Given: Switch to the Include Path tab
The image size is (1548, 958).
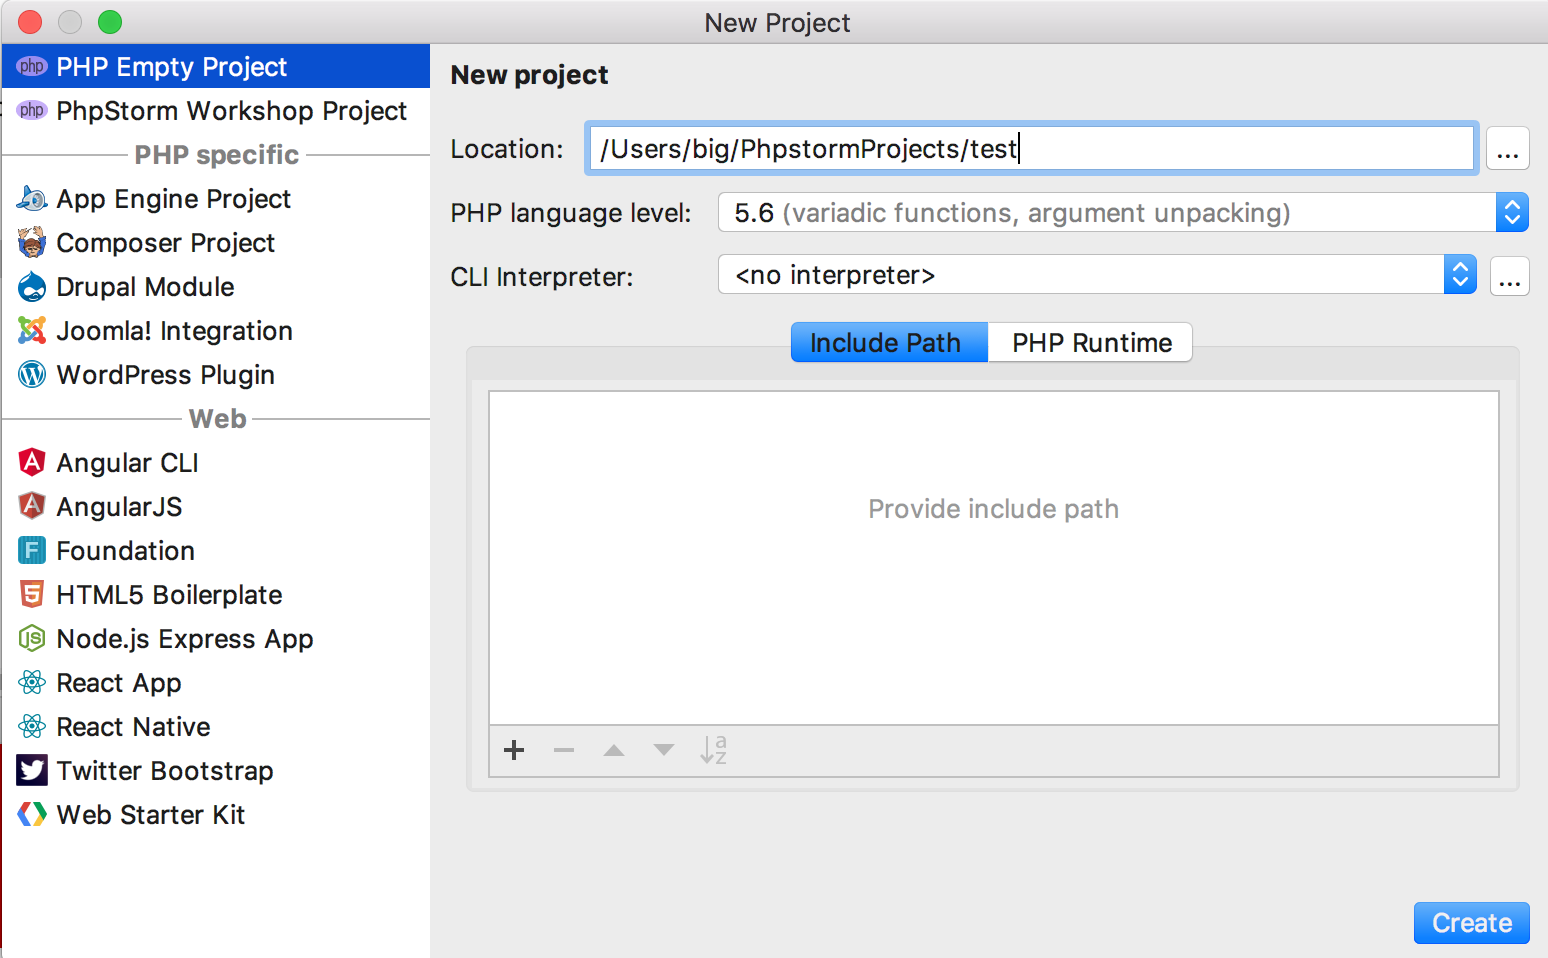Looking at the screenshot, I should coord(889,342).
